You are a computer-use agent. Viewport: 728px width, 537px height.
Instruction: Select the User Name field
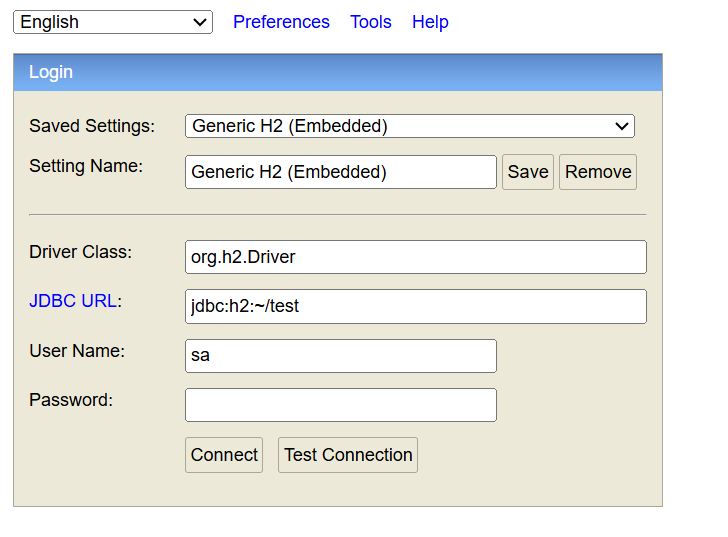[341, 356]
